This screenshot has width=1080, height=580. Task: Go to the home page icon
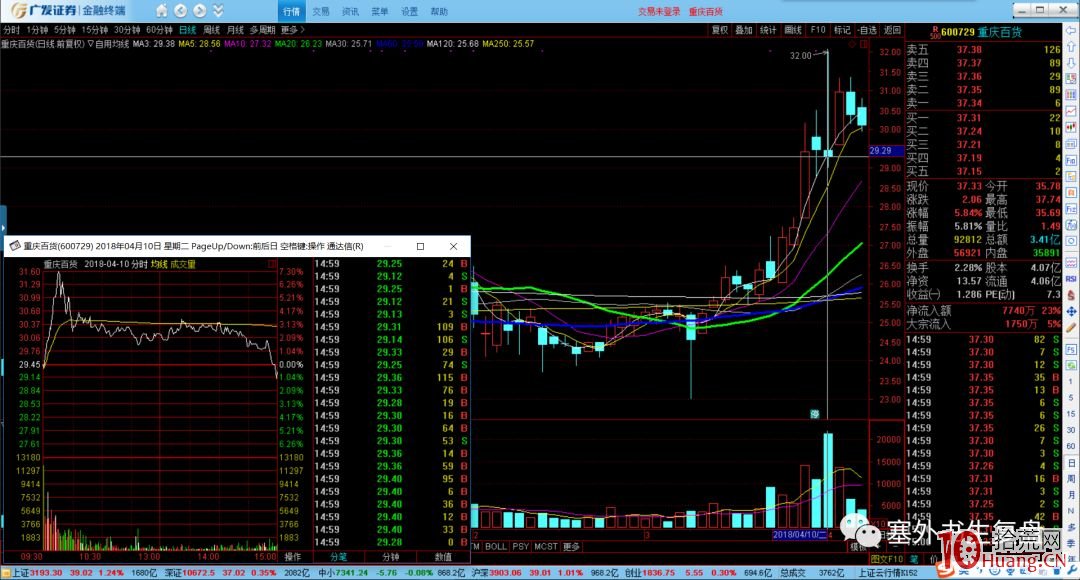(x=161, y=10)
